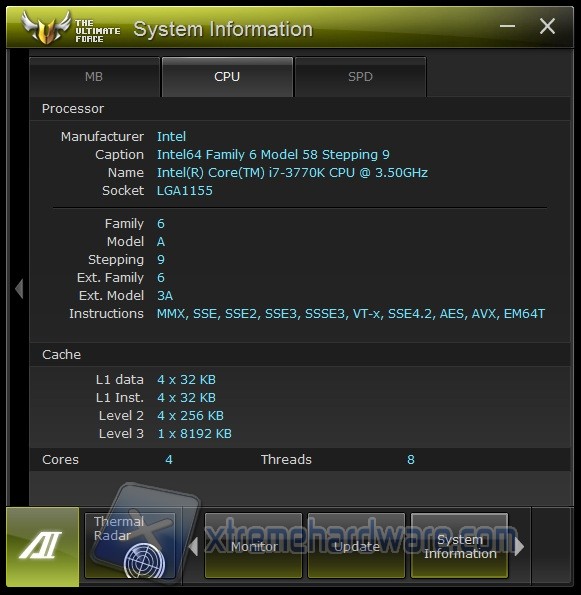581x595 pixels.
Task: Click the Update button
Action: [x=356, y=546]
